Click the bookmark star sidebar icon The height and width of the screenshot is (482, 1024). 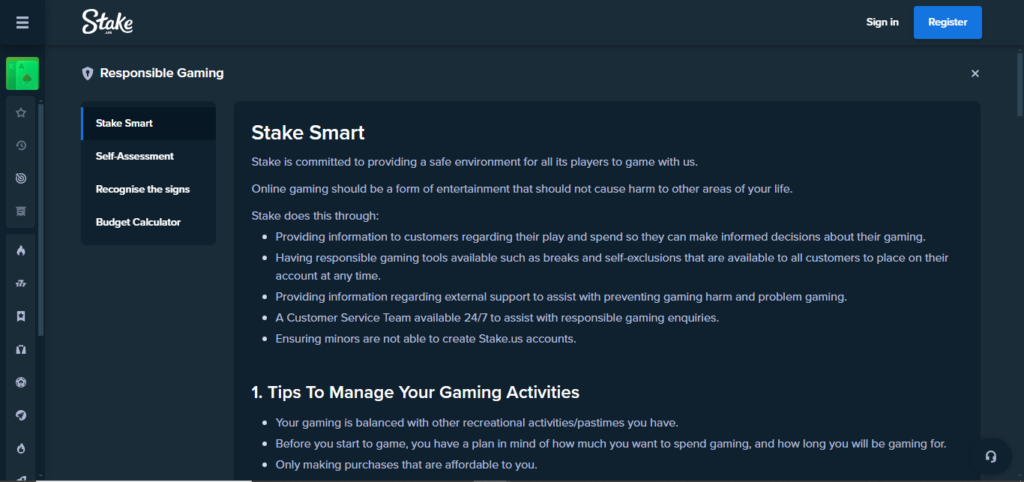pos(21,316)
